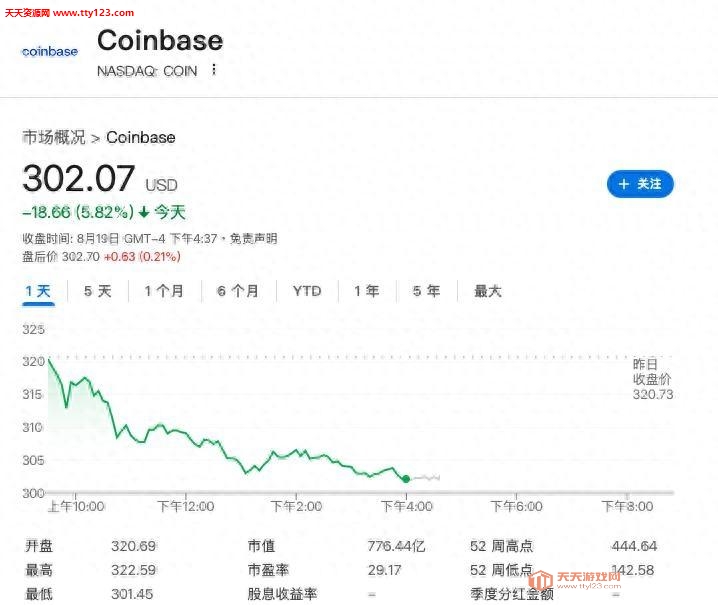Open the three-dot menu beside NASDAQ: COIN

click(213, 70)
